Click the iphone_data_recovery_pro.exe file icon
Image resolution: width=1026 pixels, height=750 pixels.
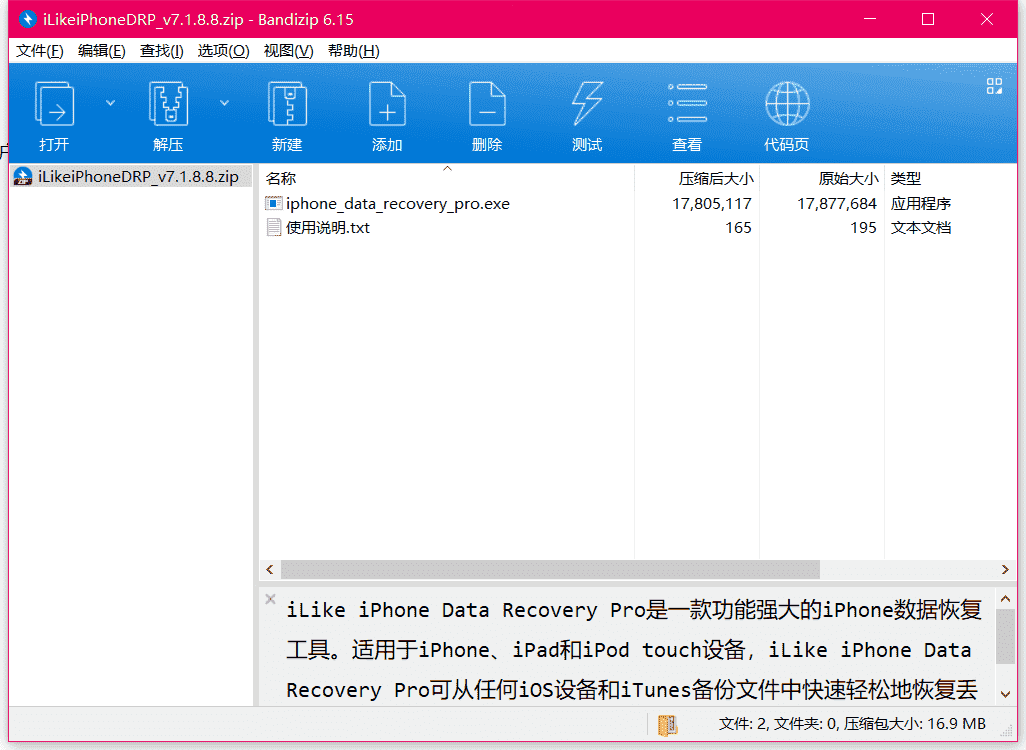pos(274,204)
